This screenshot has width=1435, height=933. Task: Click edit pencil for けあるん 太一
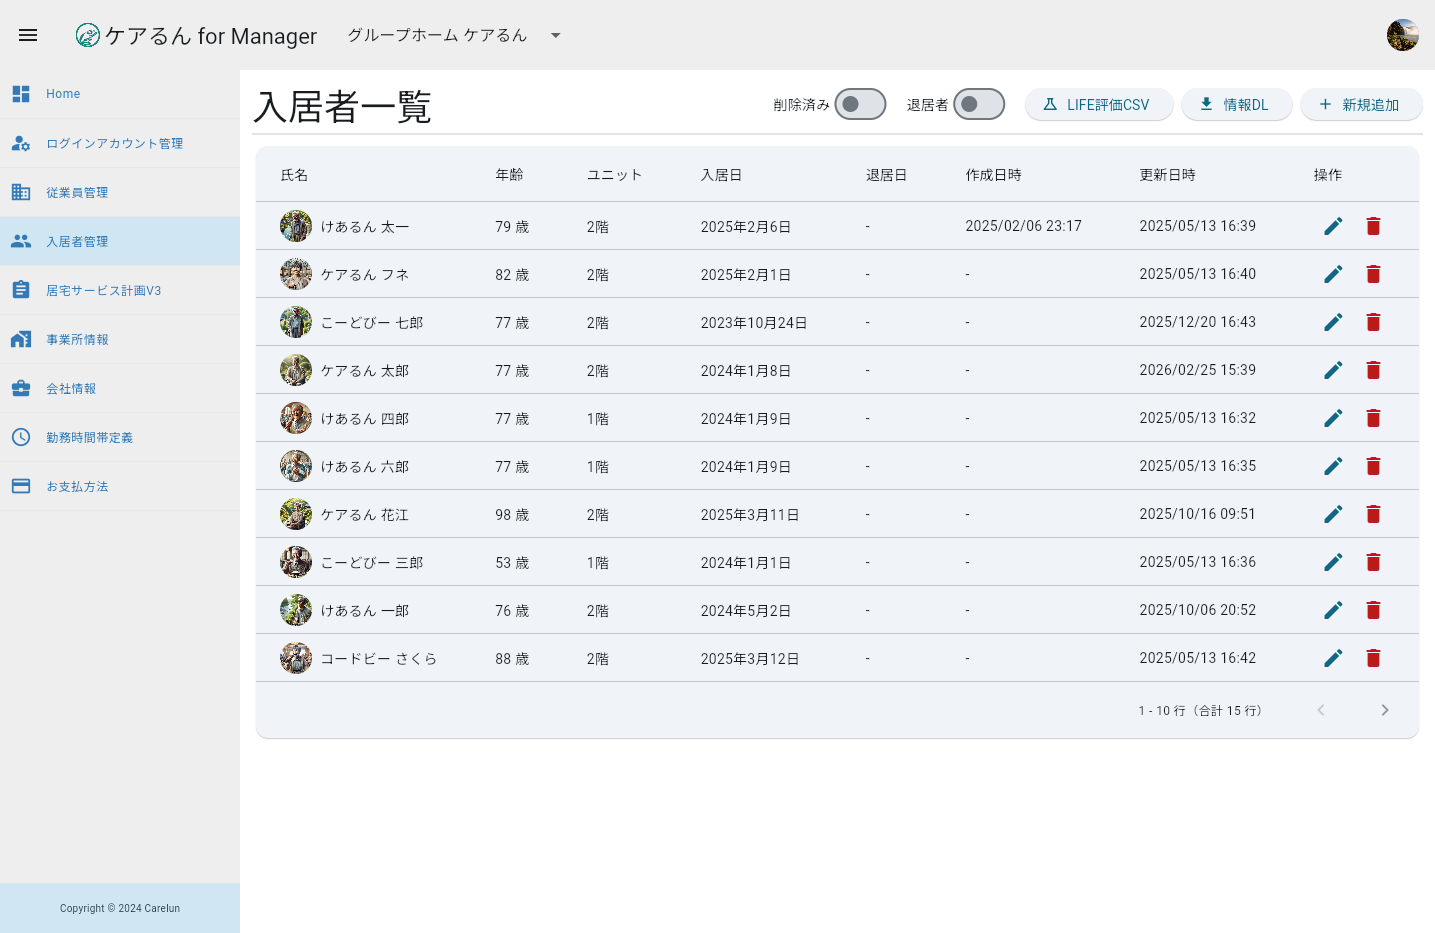click(1333, 226)
